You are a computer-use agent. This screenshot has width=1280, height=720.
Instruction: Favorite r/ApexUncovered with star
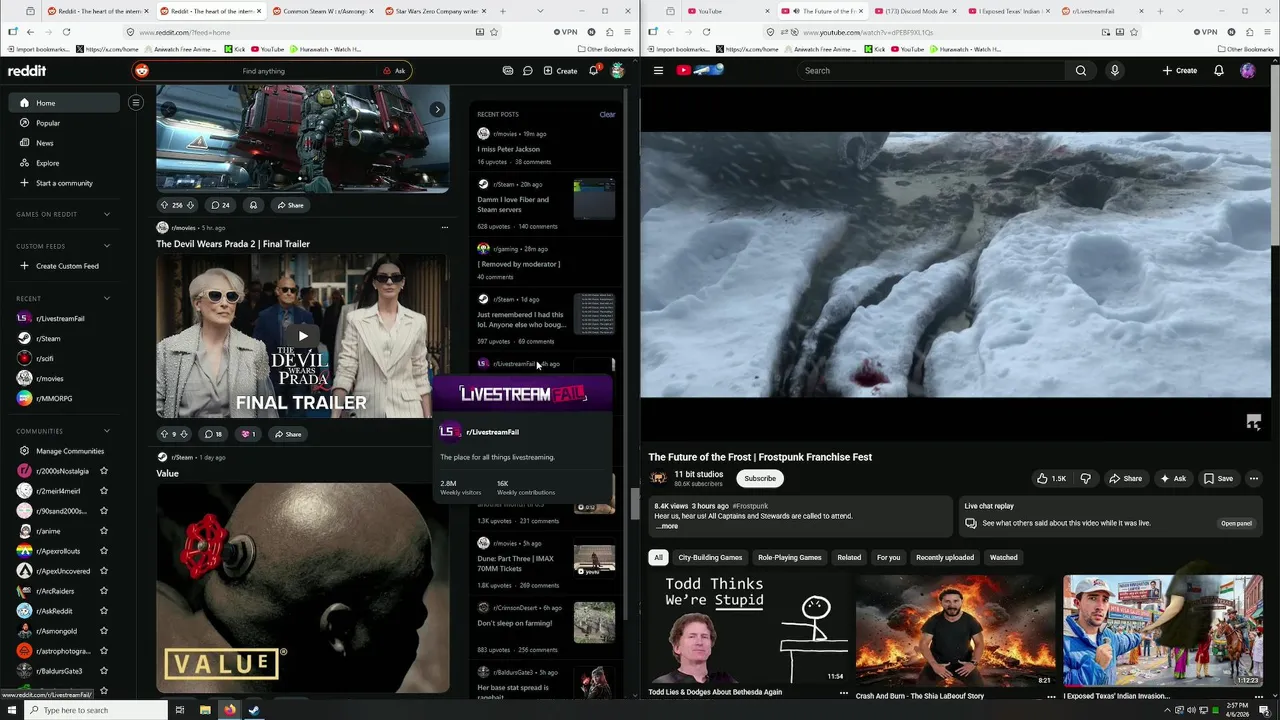(x=104, y=571)
